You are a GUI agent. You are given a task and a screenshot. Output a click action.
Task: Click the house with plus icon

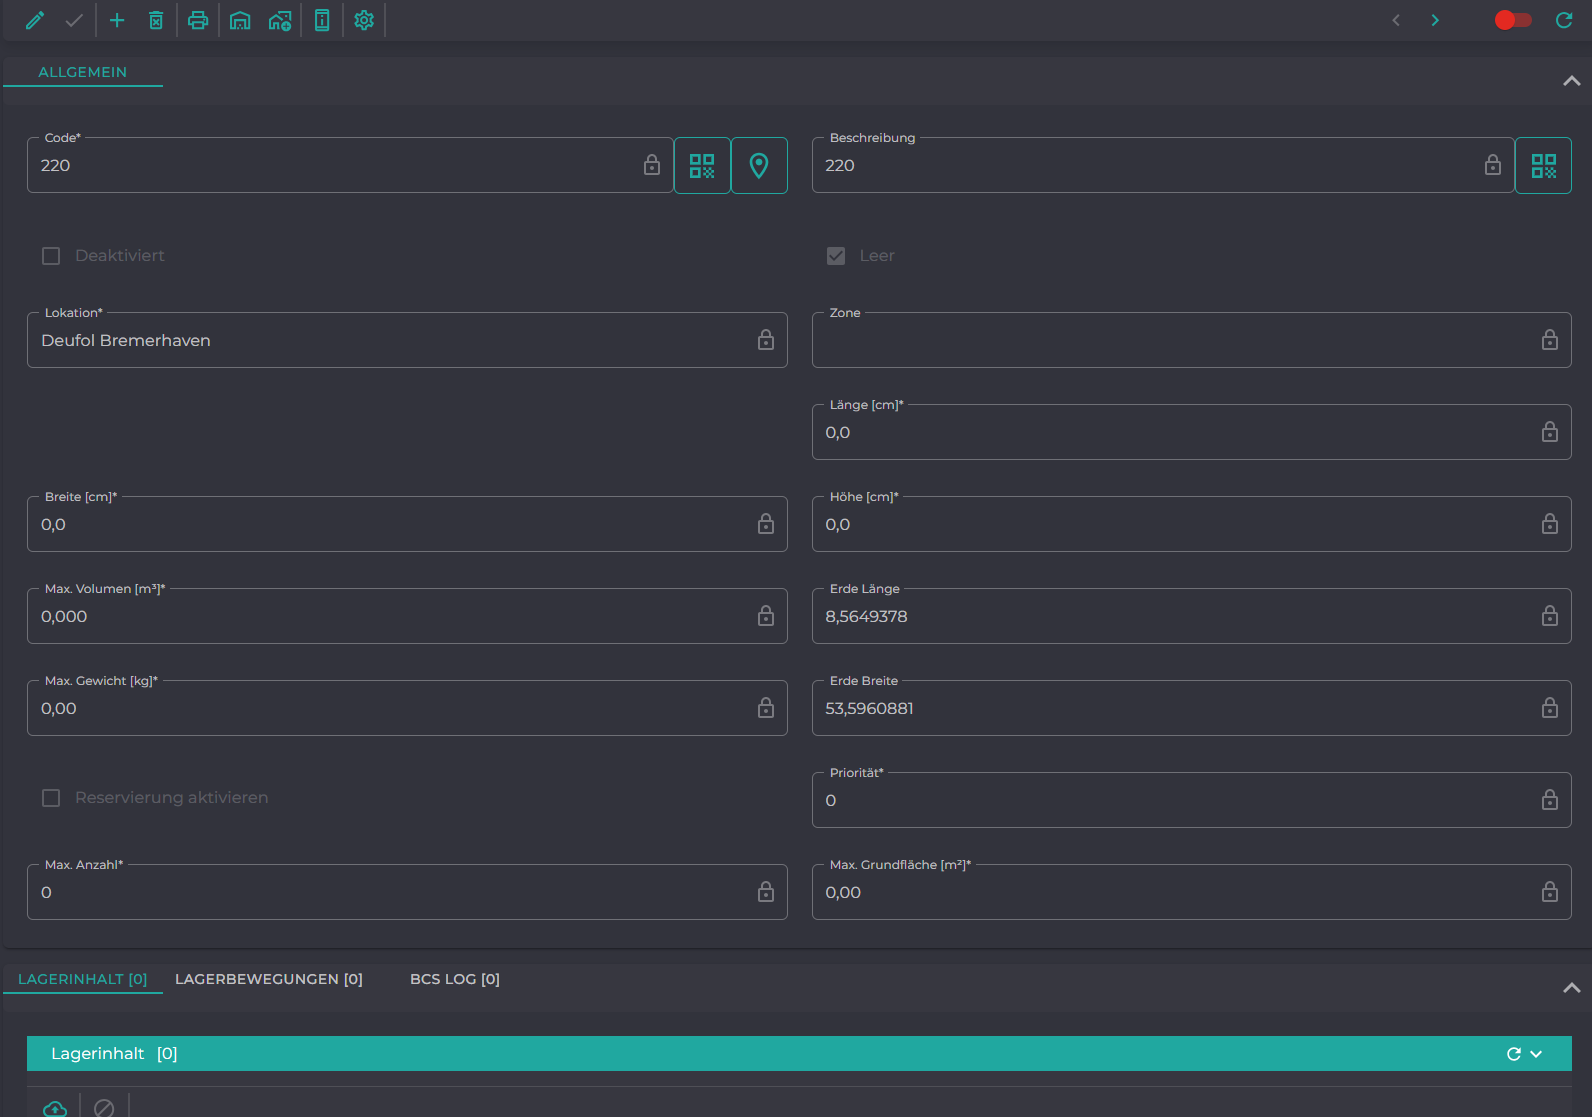click(280, 20)
